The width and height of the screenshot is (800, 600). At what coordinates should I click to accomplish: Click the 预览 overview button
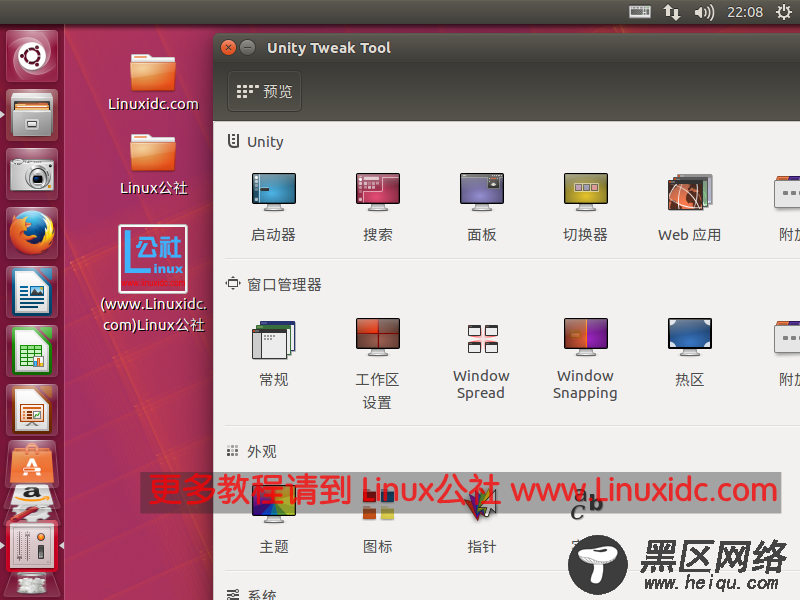point(264,91)
